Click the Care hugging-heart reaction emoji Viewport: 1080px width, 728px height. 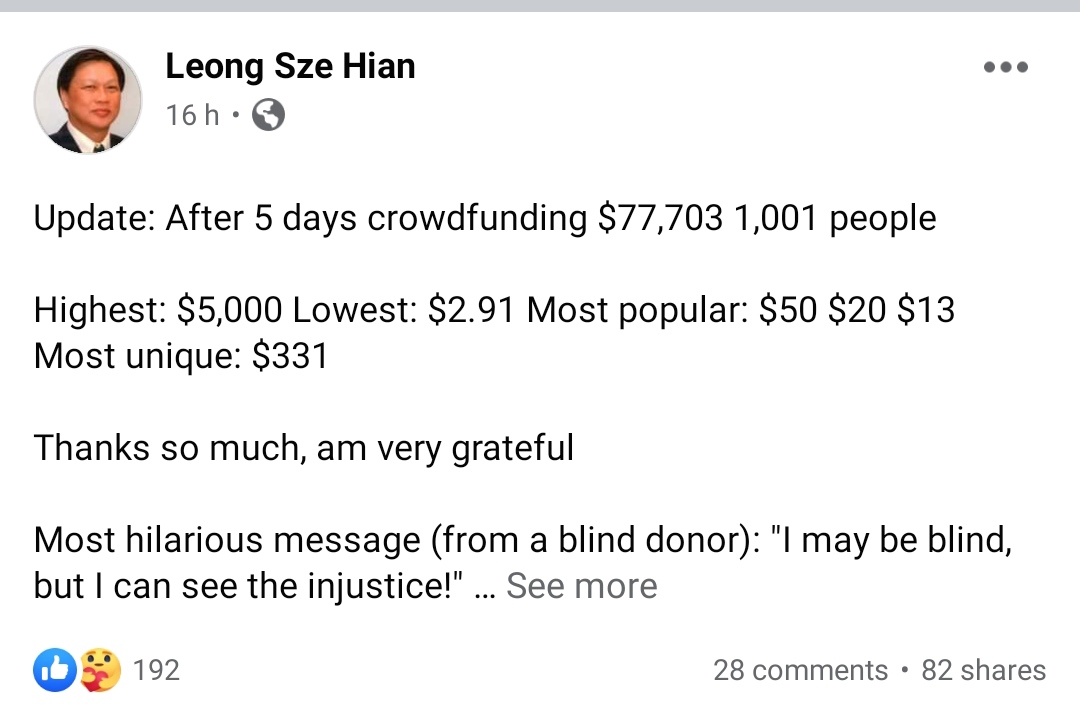click(x=100, y=669)
